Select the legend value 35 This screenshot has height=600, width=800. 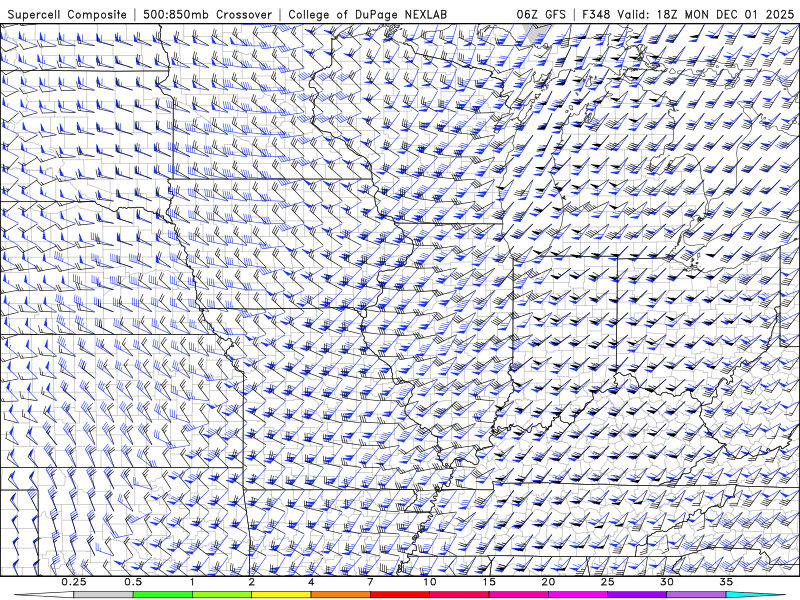click(726, 582)
